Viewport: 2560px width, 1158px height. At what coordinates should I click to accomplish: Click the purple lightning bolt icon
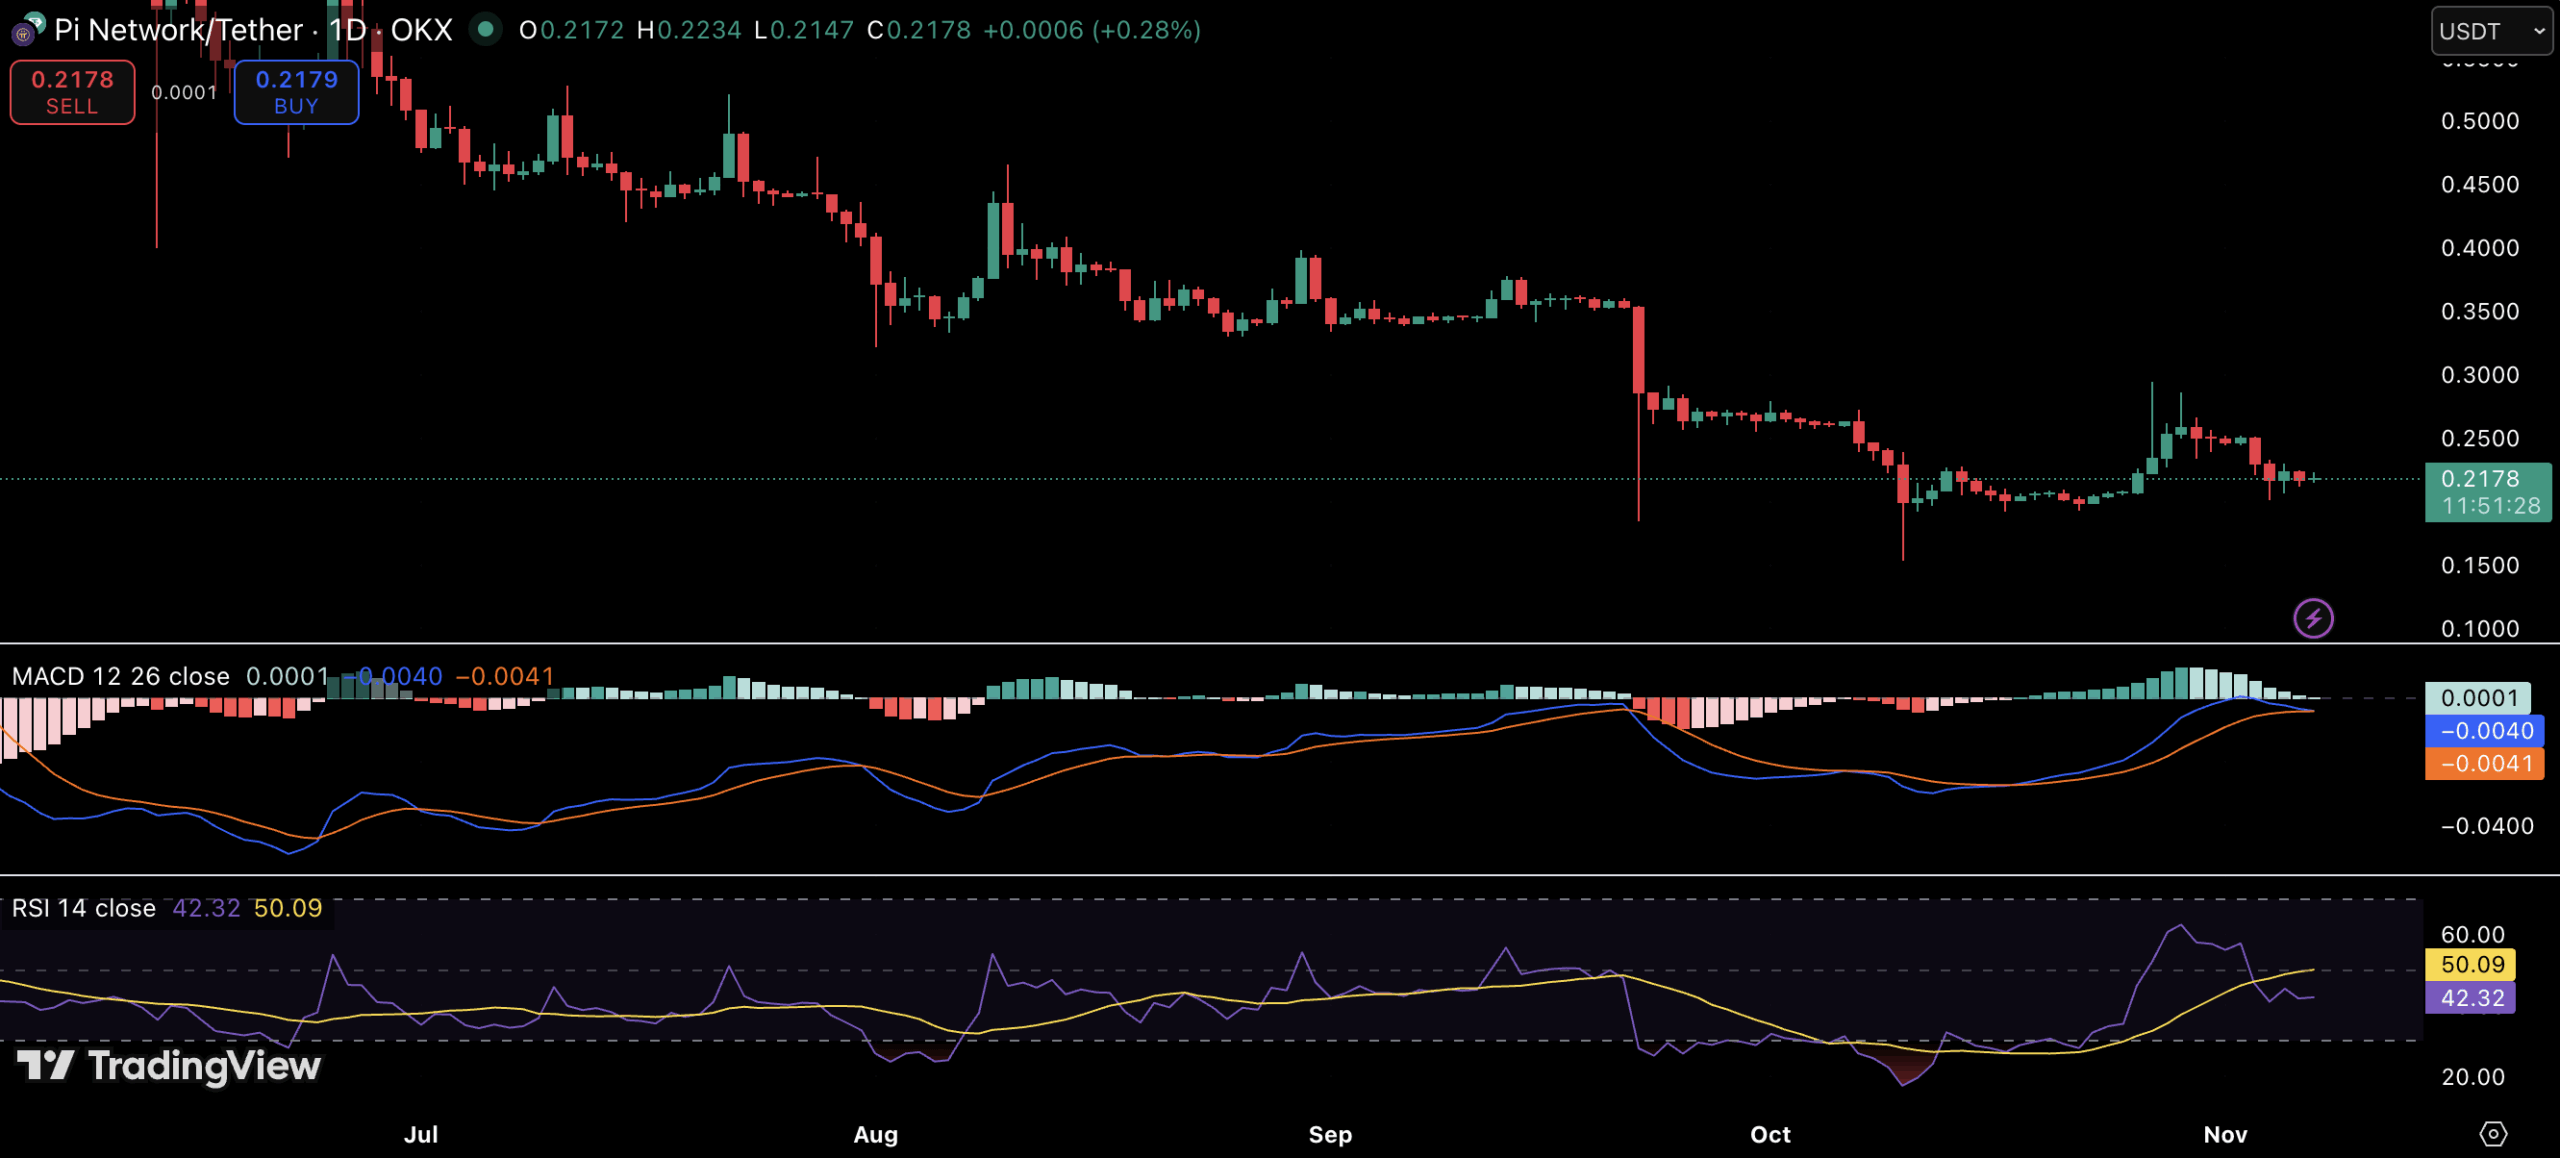(x=2313, y=618)
